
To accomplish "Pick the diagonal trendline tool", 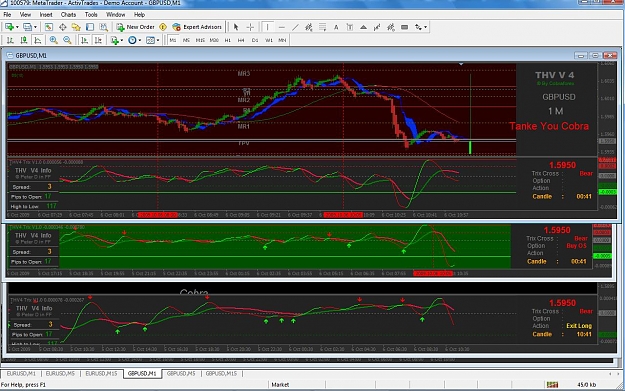I will (x=295, y=27).
